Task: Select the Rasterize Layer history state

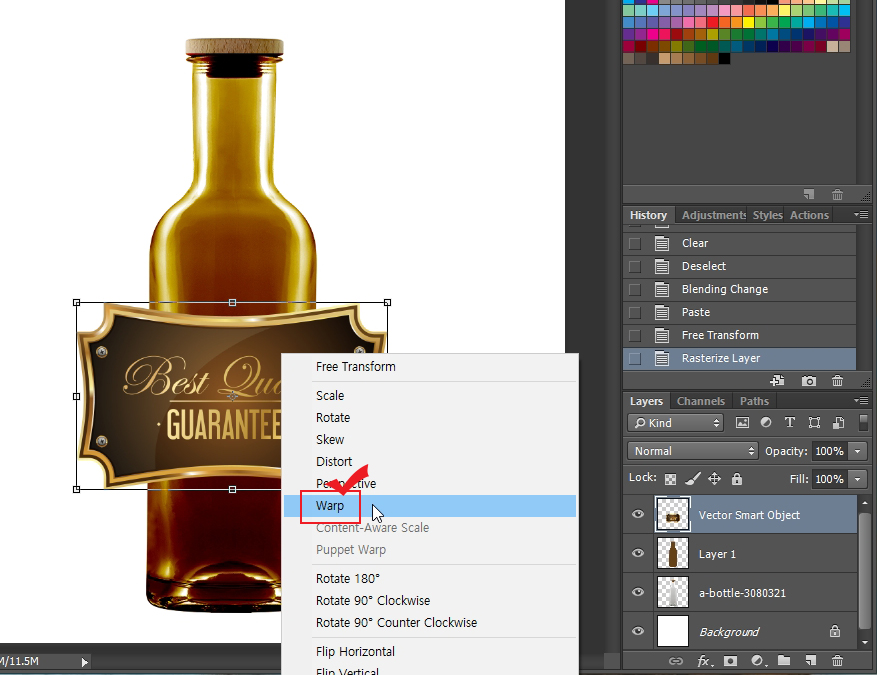Action: (739, 358)
